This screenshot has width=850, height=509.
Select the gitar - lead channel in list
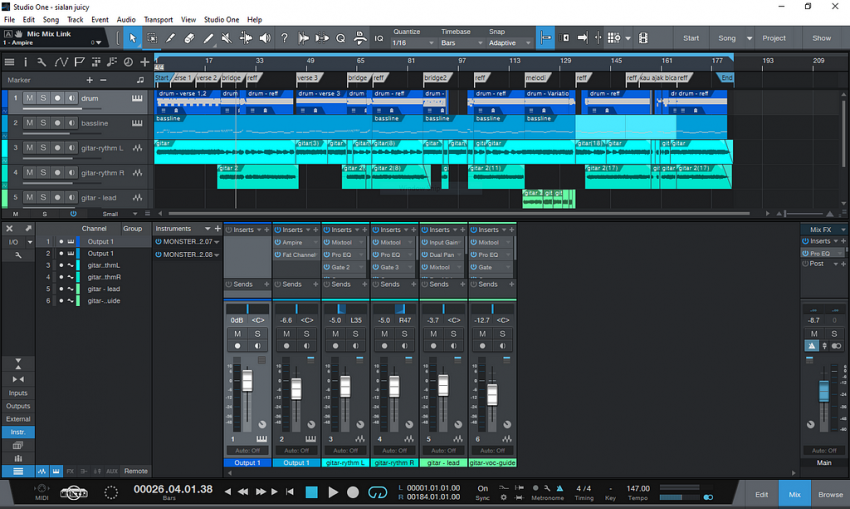tap(104, 289)
